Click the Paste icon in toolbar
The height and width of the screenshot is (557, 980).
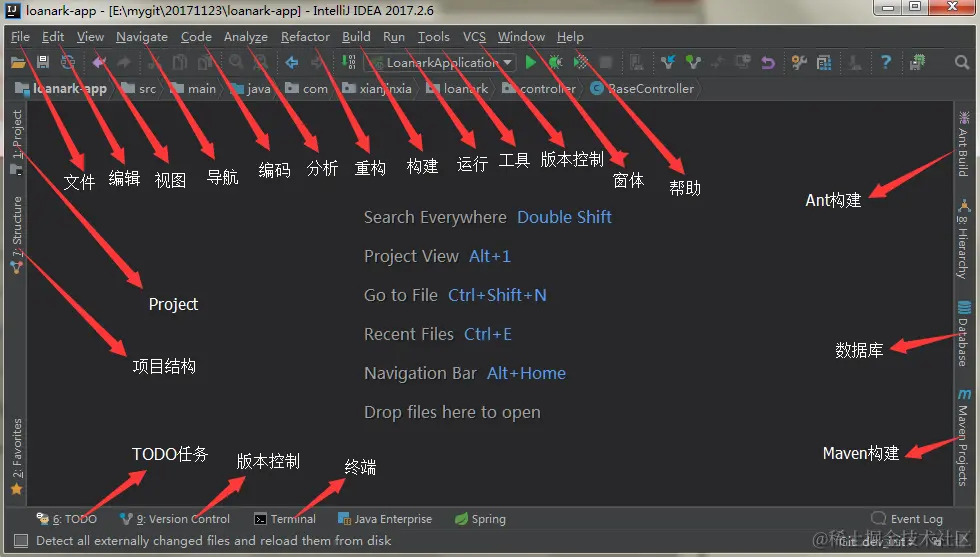pyautogui.click(x=204, y=62)
